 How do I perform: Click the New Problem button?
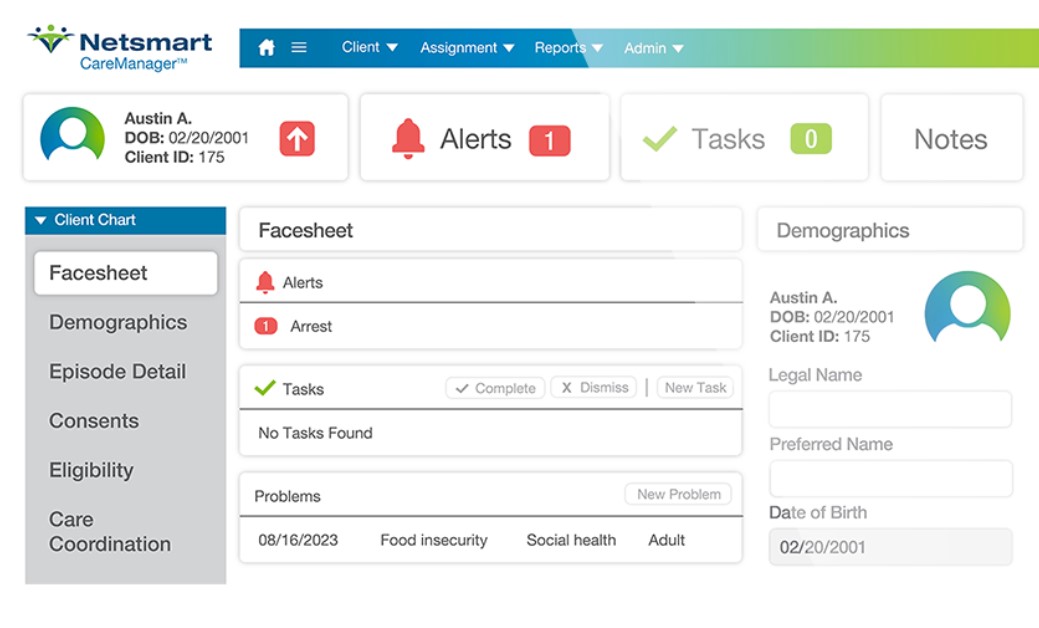[678, 493]
